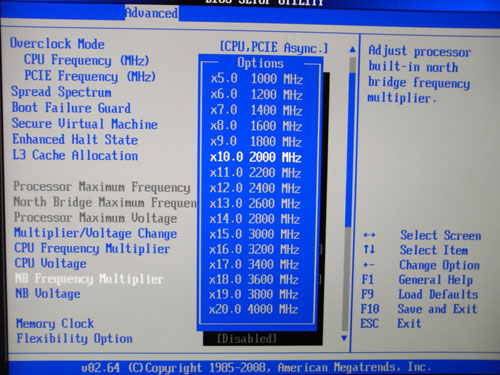This screenshot has height=375, width=500.
Task: Choose x5.0 1000 MHz option
Action: [x=257, y=79]
